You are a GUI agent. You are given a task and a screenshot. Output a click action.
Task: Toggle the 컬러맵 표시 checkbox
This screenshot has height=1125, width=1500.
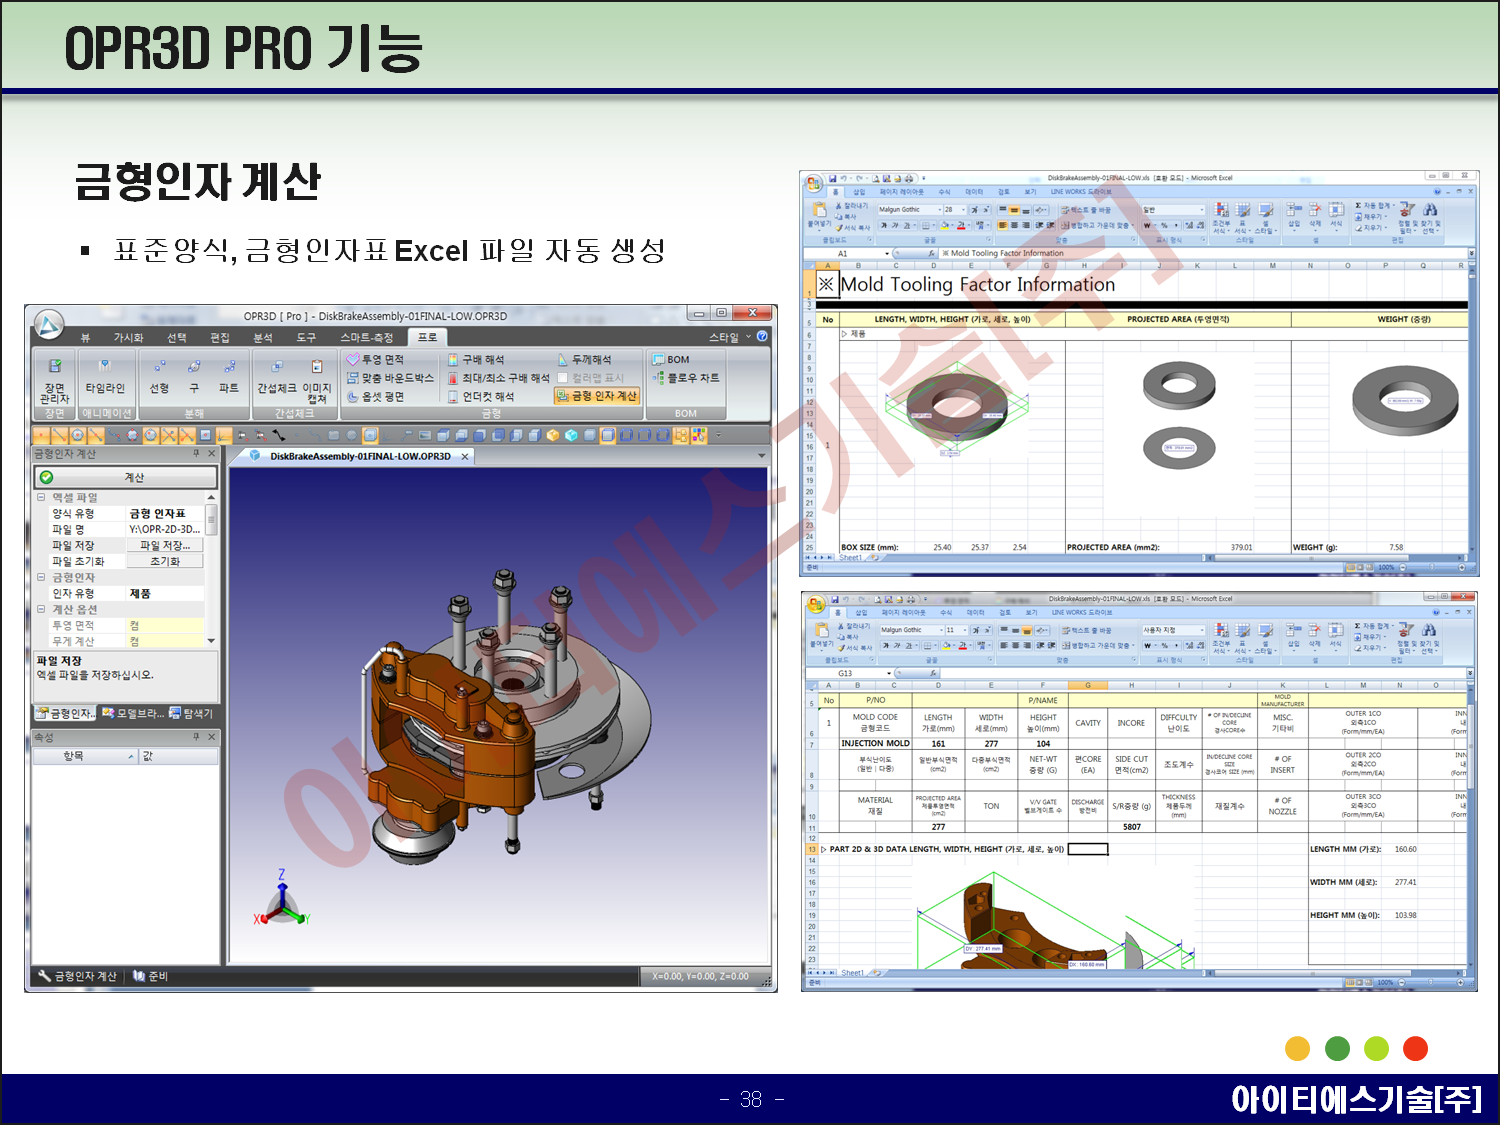click(x=563, y=378)
